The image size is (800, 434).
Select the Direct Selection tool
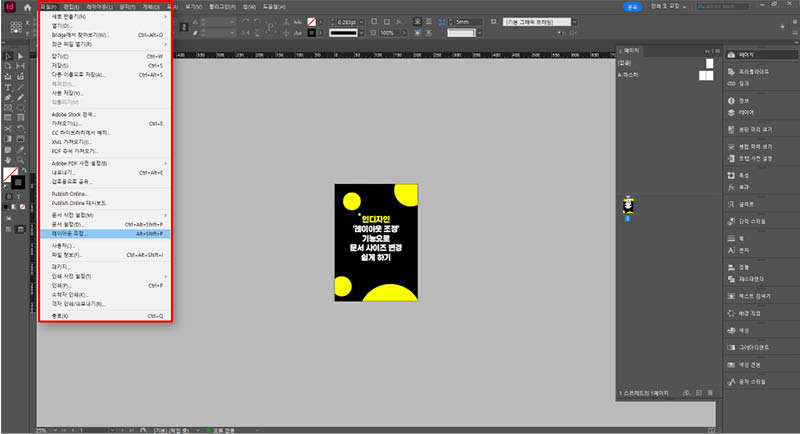coord(20,56)
